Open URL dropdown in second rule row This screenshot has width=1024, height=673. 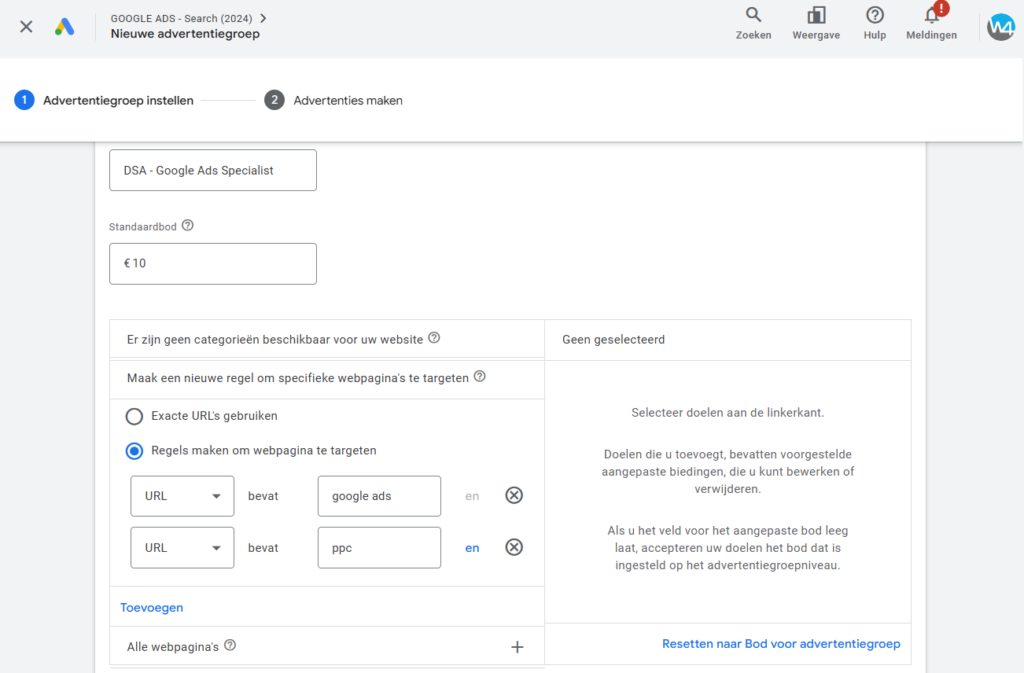coord(182,548)
